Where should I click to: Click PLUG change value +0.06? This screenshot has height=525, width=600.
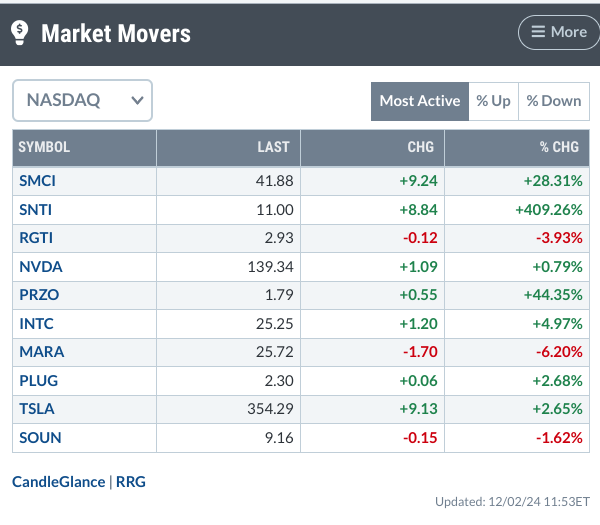418,381
